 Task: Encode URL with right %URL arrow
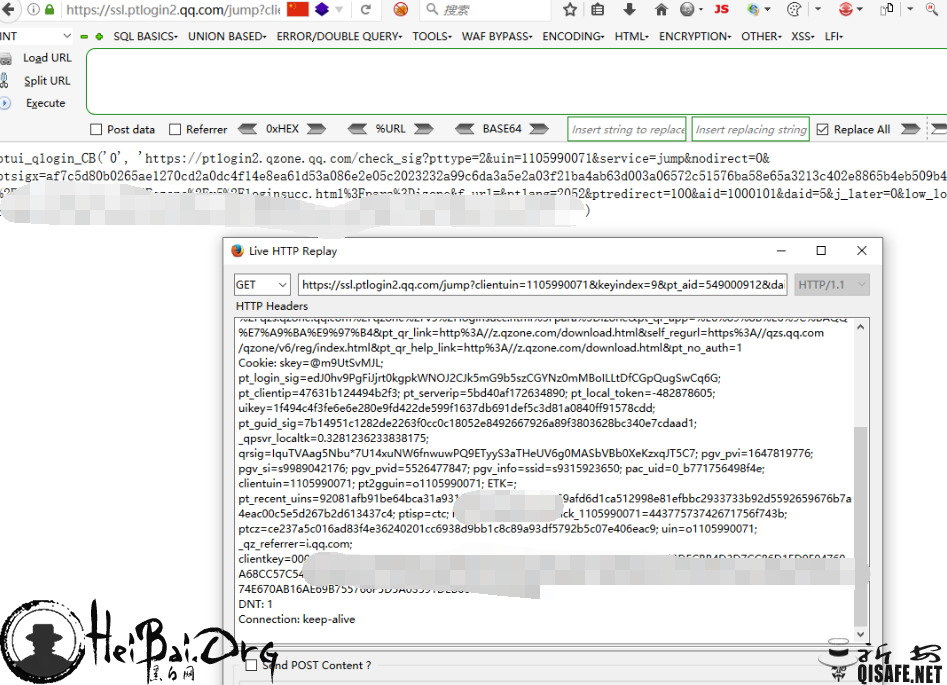(423, 129)
